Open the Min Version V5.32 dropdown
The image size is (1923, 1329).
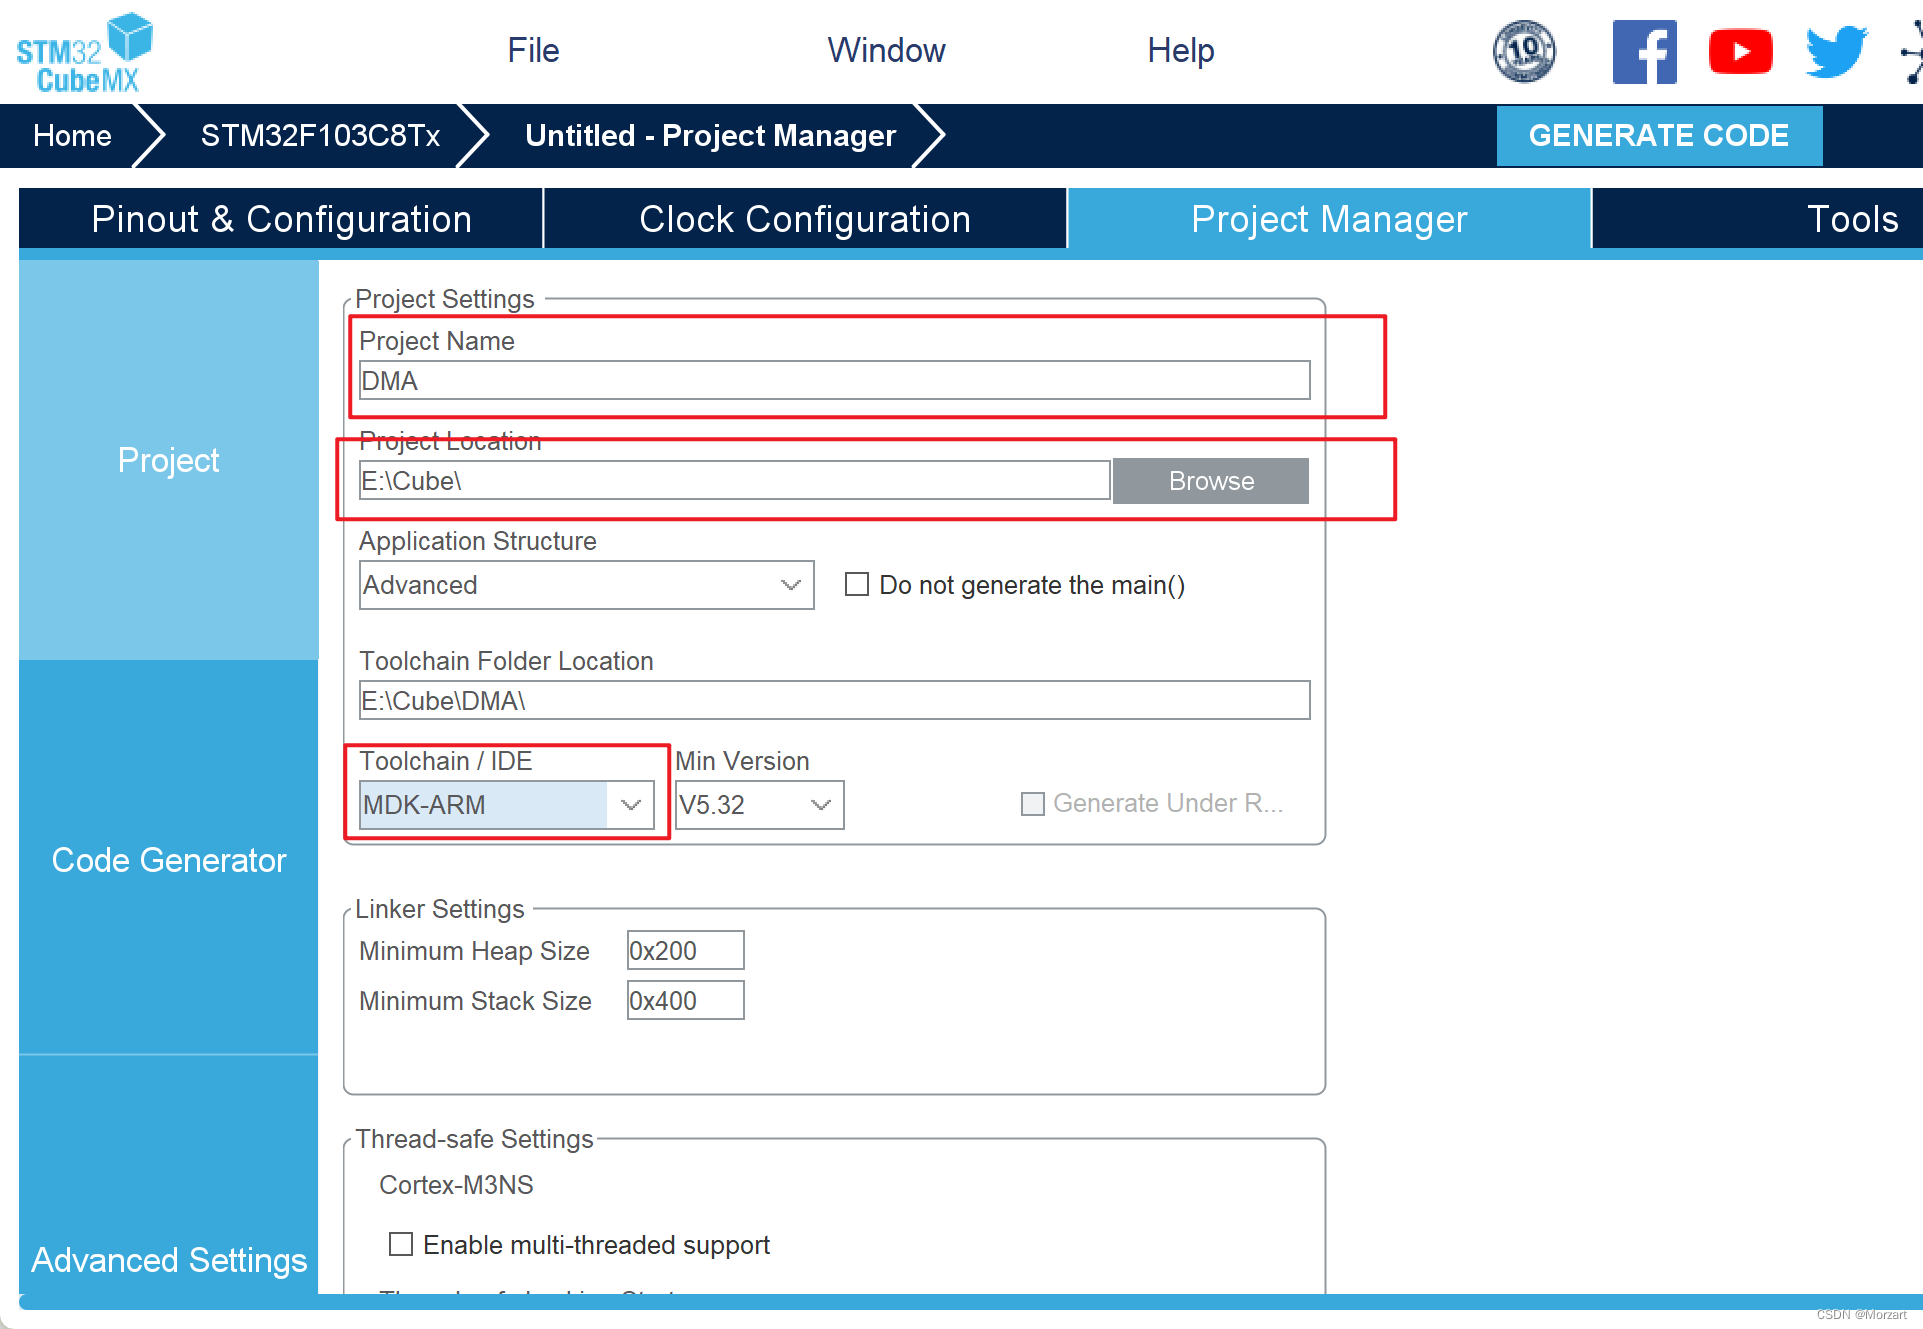coord(759,805)
